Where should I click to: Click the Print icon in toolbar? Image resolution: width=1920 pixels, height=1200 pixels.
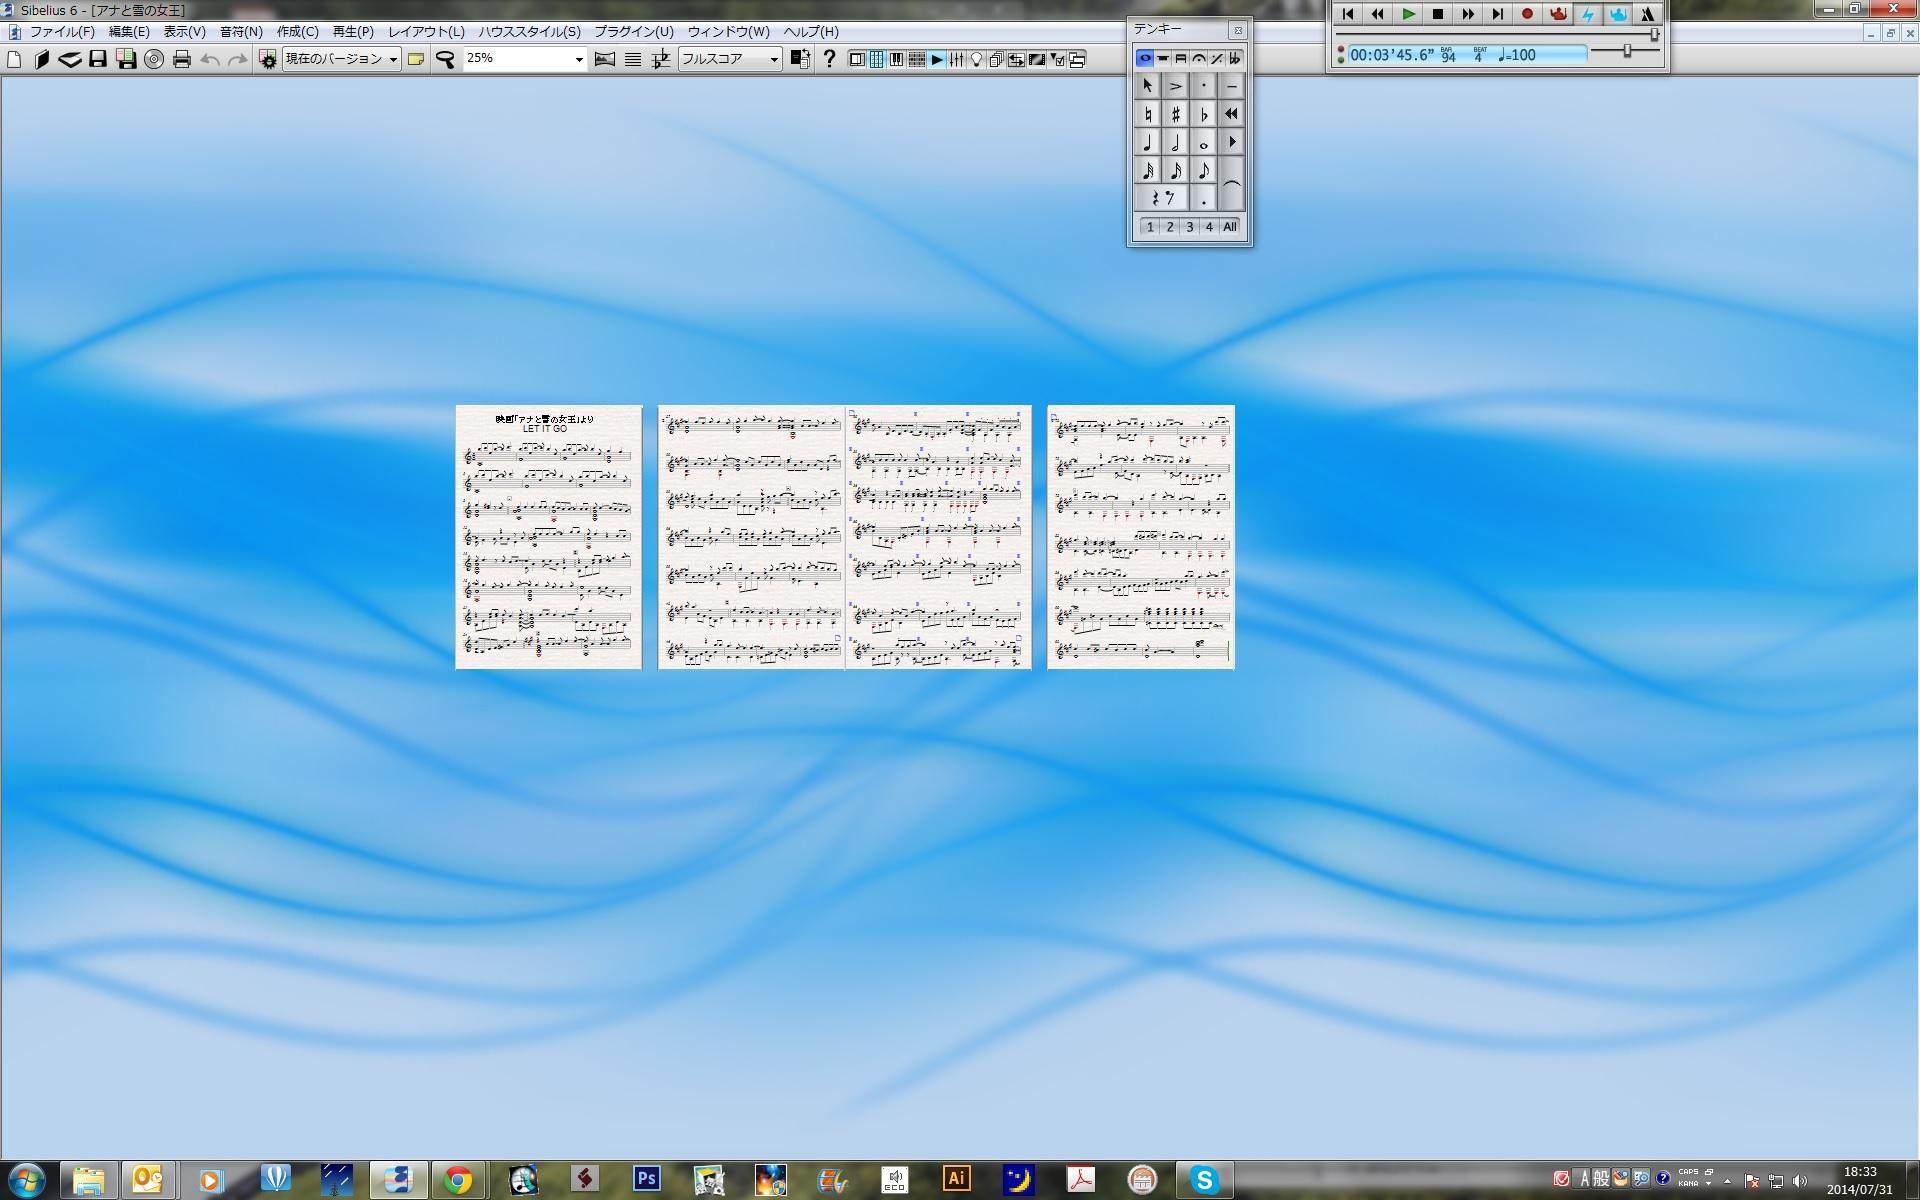click(181, 59)
